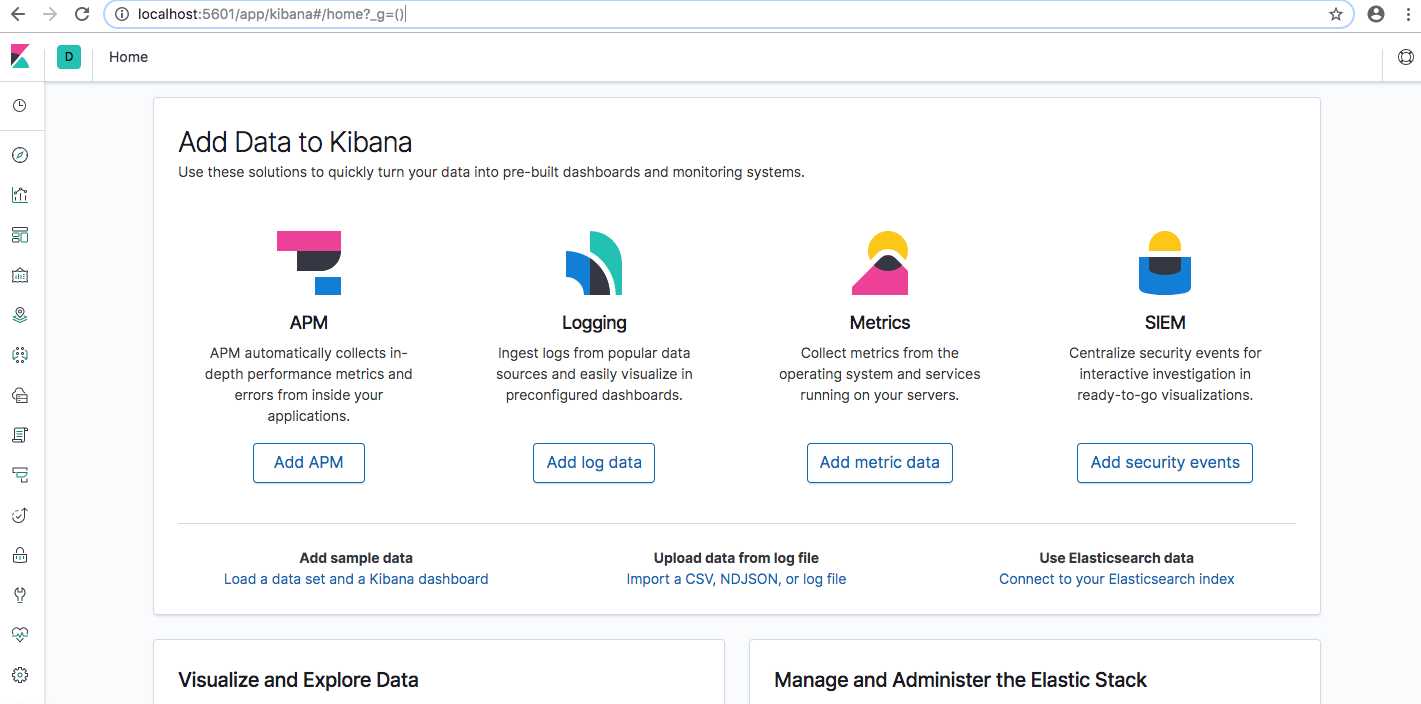1421x704 pixels.
Task: Click the Metrics solution logo
Action: coord(880,263)
